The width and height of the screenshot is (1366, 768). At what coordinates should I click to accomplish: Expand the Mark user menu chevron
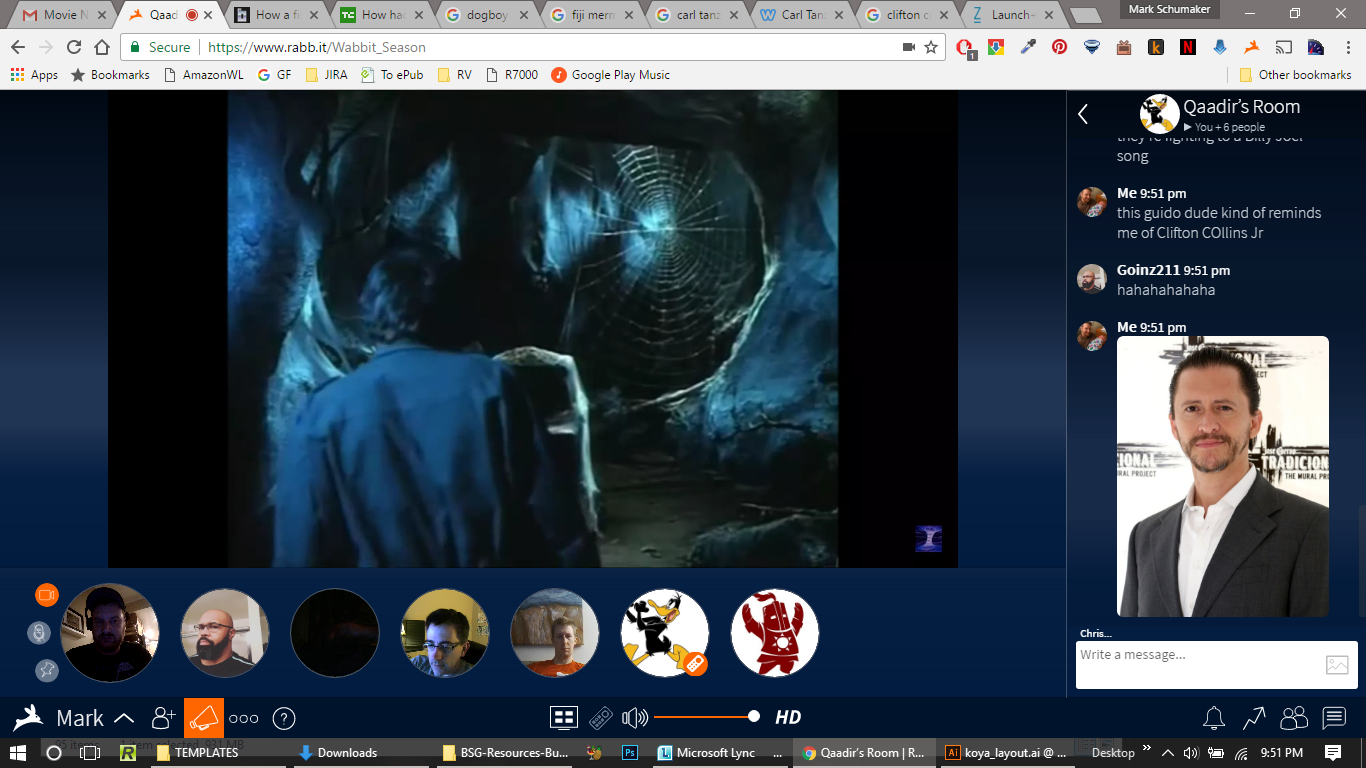point(124,718)
